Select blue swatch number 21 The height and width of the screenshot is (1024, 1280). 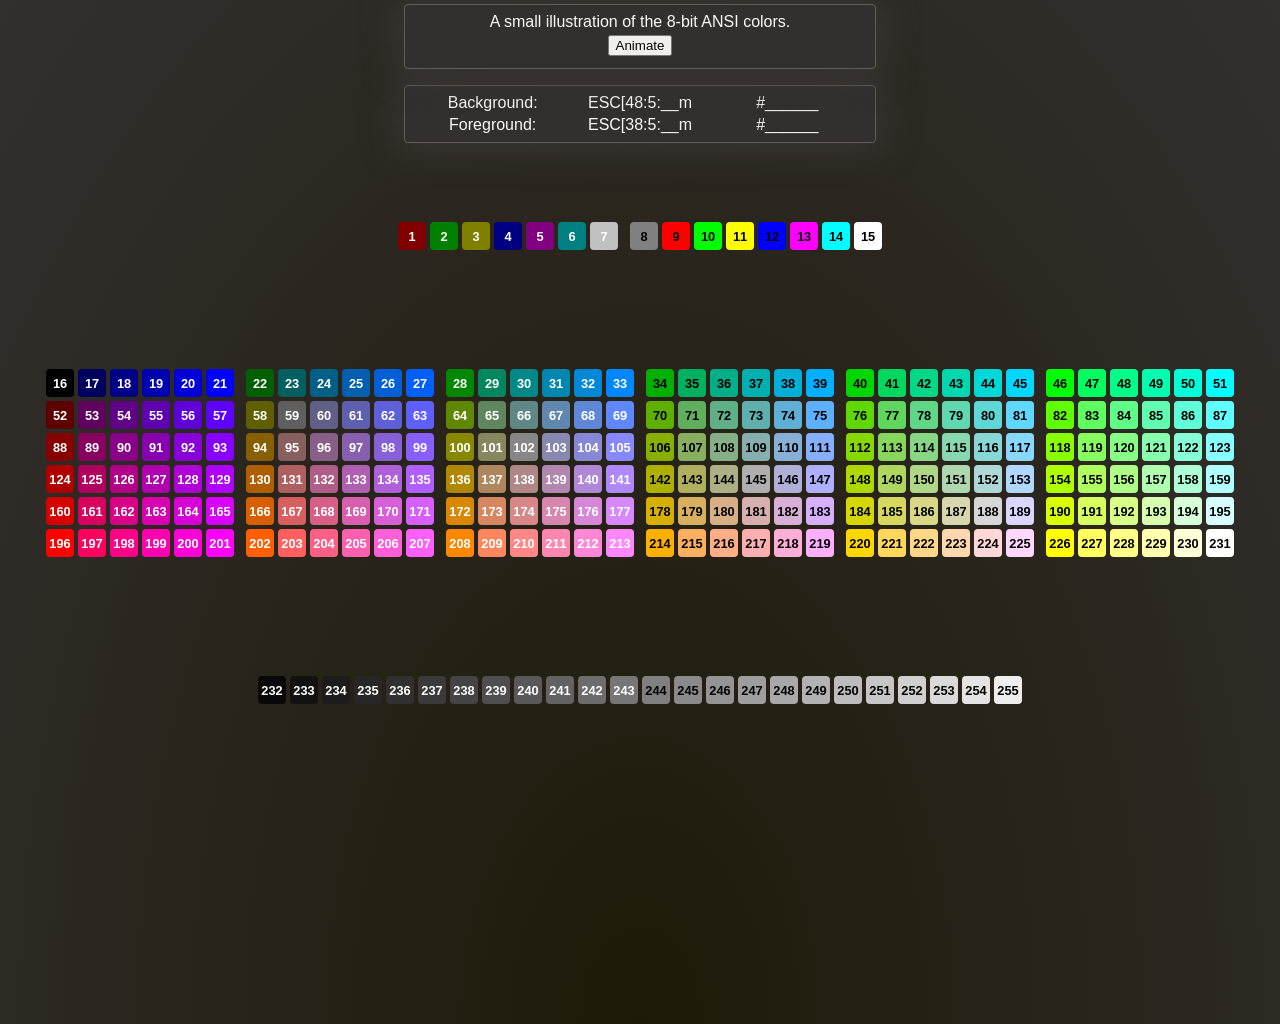click(220, 383)
